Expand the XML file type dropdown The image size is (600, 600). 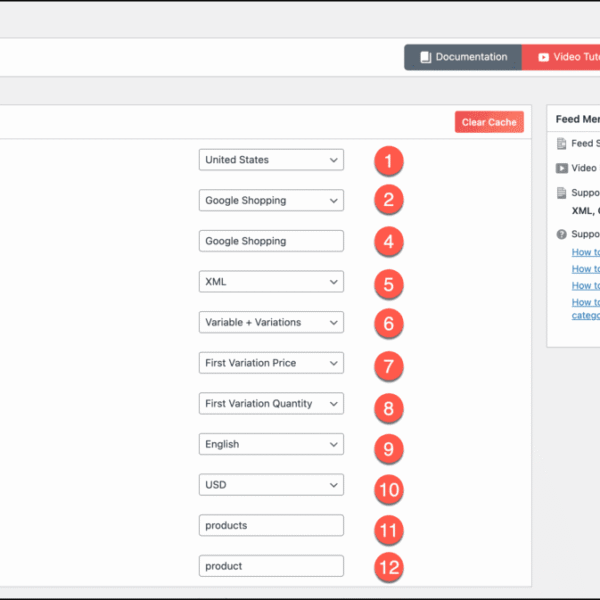pos(271,282)
